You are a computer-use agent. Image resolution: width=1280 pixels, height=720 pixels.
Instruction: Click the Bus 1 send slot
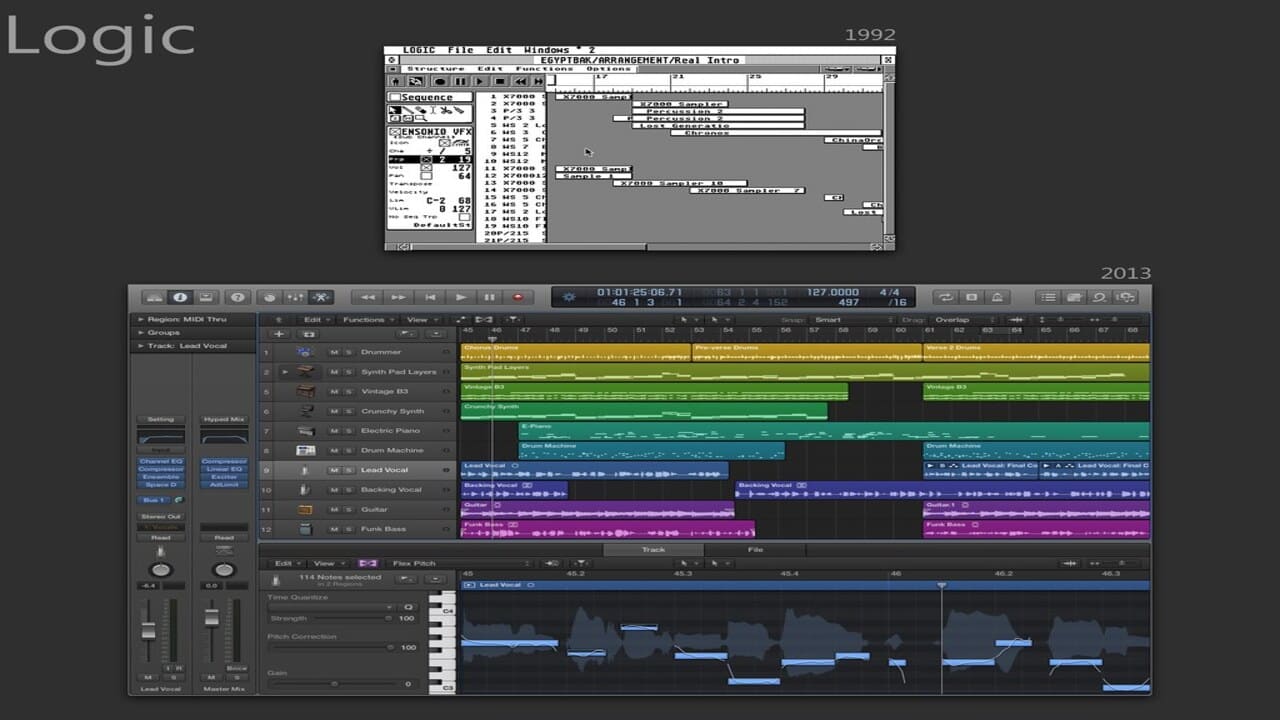[154, 500]
